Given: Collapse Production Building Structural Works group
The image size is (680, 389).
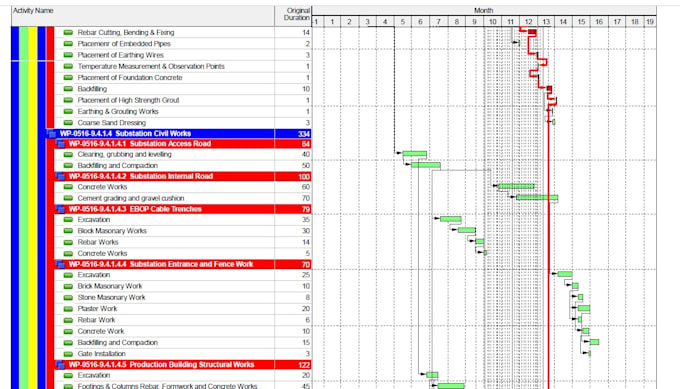Looking at the screenshot, I should point(61,365).
